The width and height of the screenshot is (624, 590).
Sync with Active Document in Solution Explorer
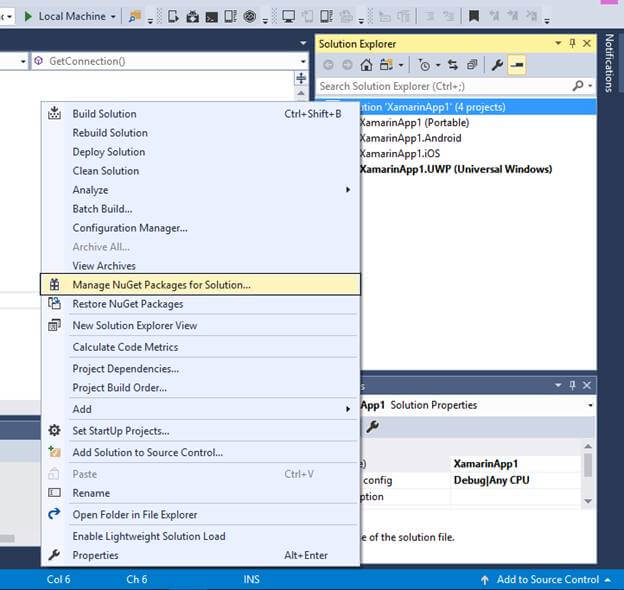coord(453,64)
